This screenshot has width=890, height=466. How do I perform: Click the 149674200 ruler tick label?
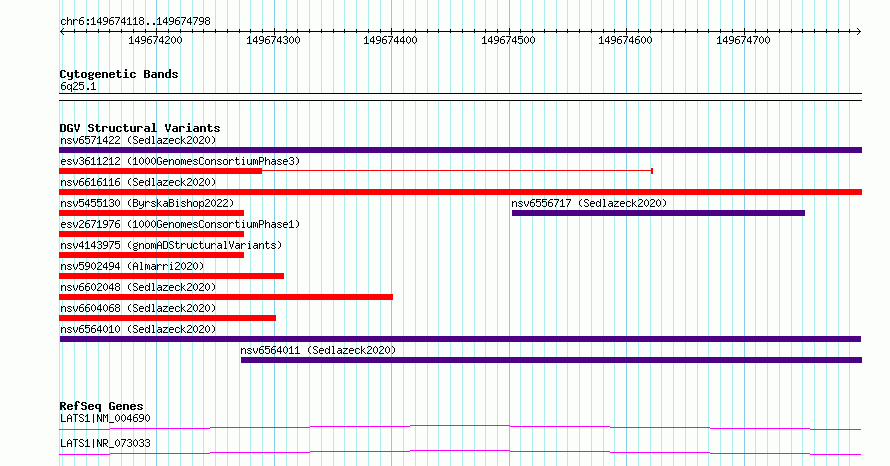click(155, 40)
